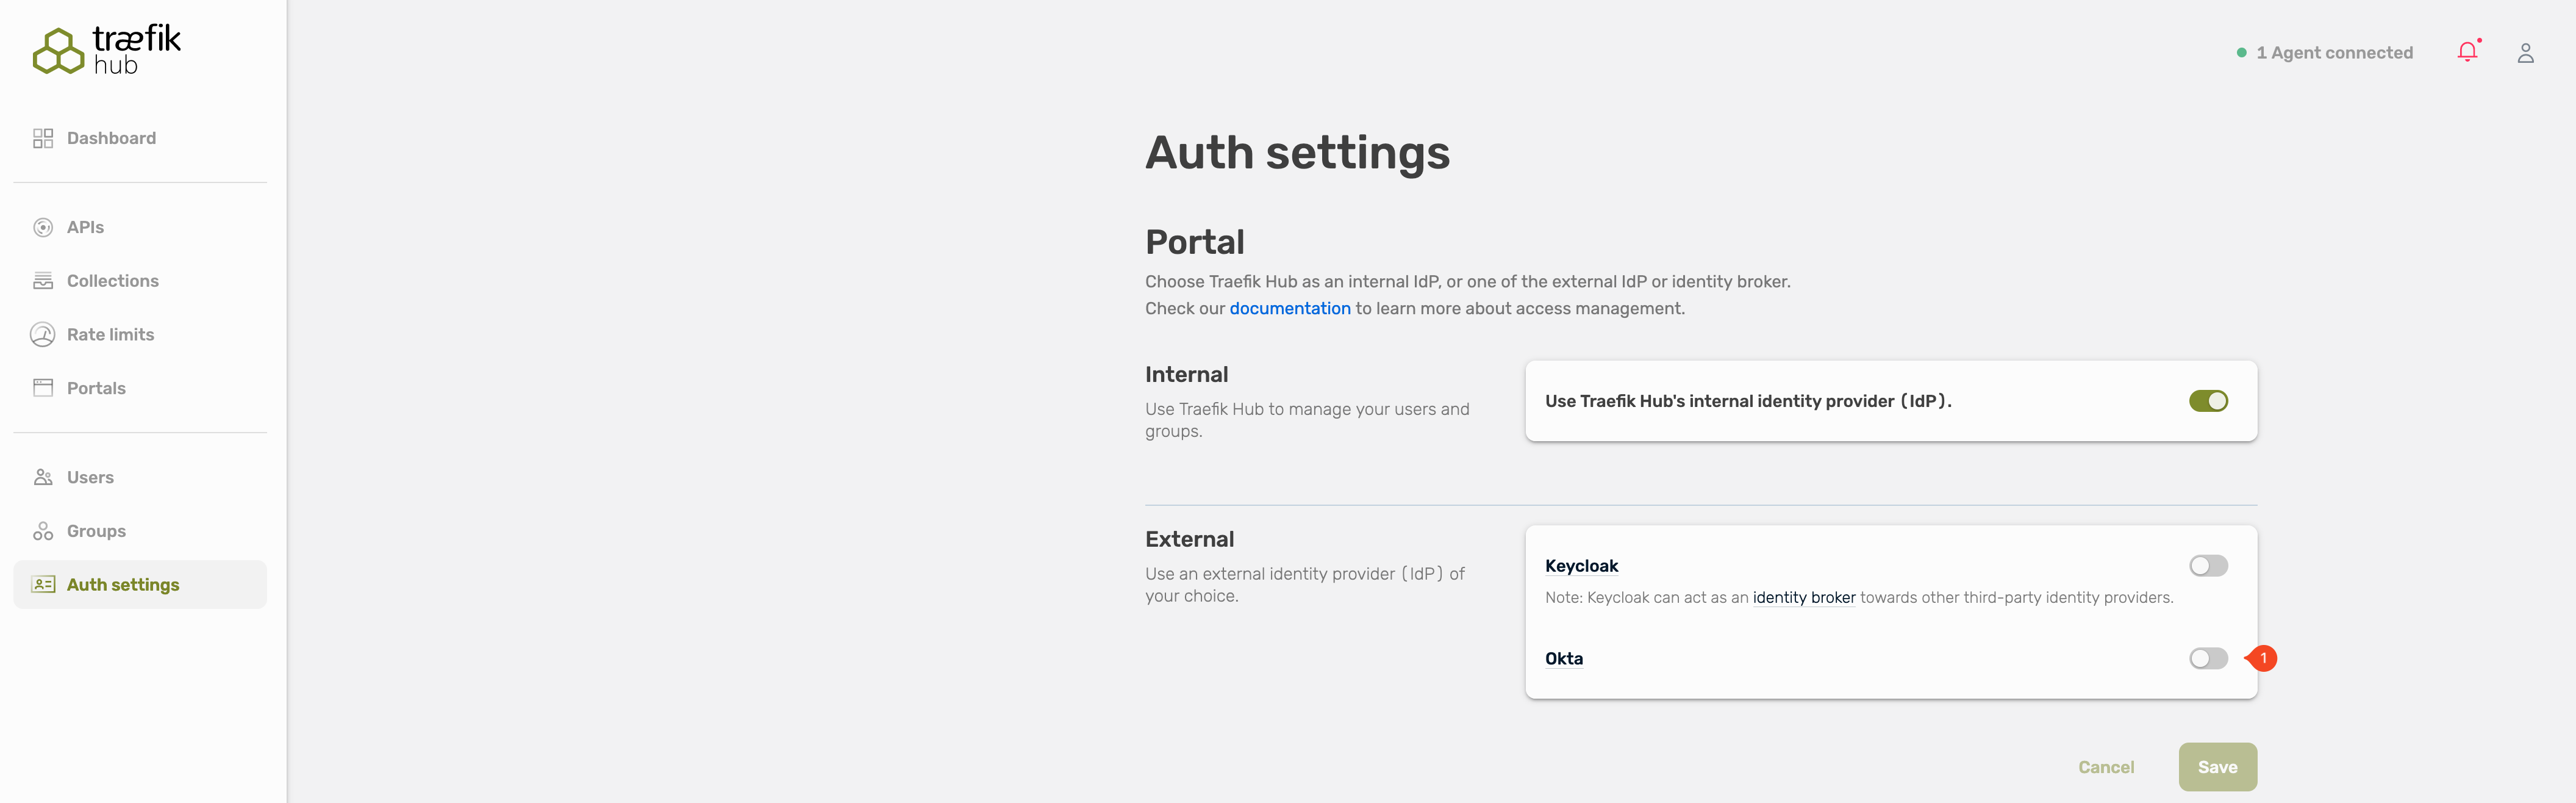Click the Cancel button

(x=2105, y=767)
